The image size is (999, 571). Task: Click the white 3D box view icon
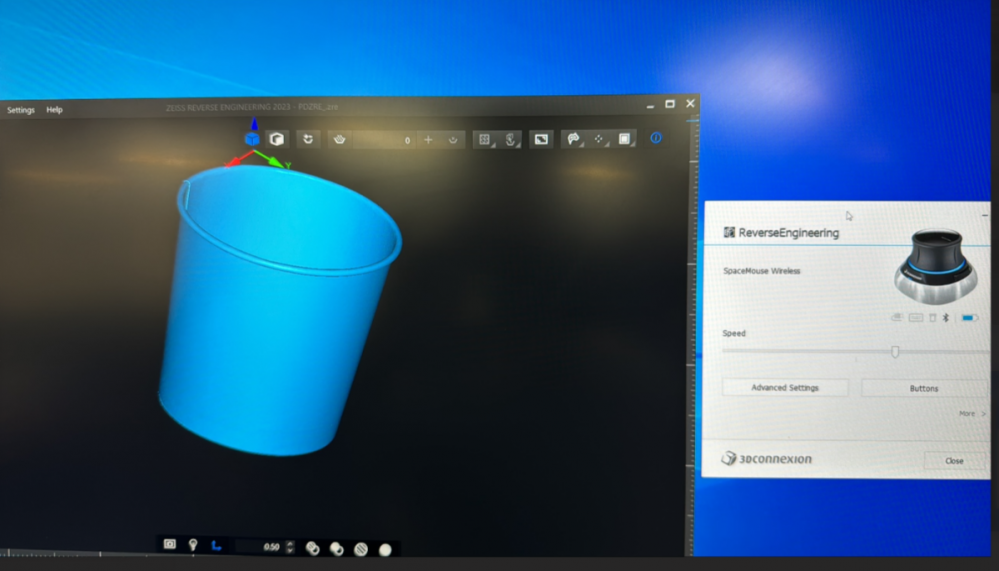click(x=277, y=139)
